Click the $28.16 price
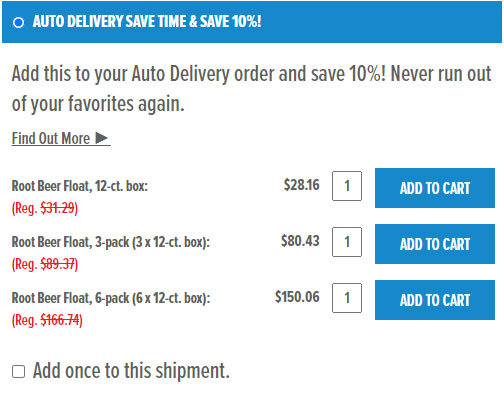This screenshot has height=395, width=504. point(301,185)
